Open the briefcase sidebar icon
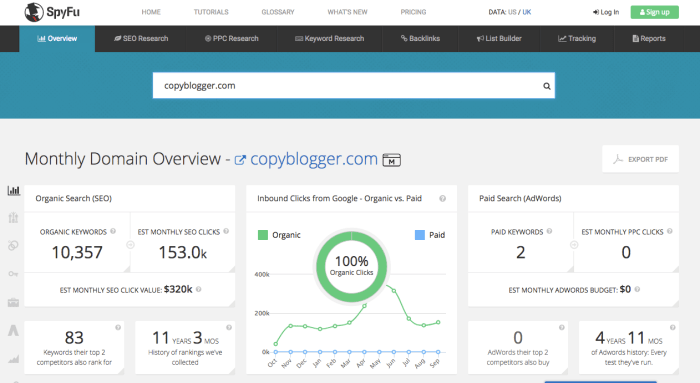The width and height of the screenshot is (700, 383). (x=13, y=302)
